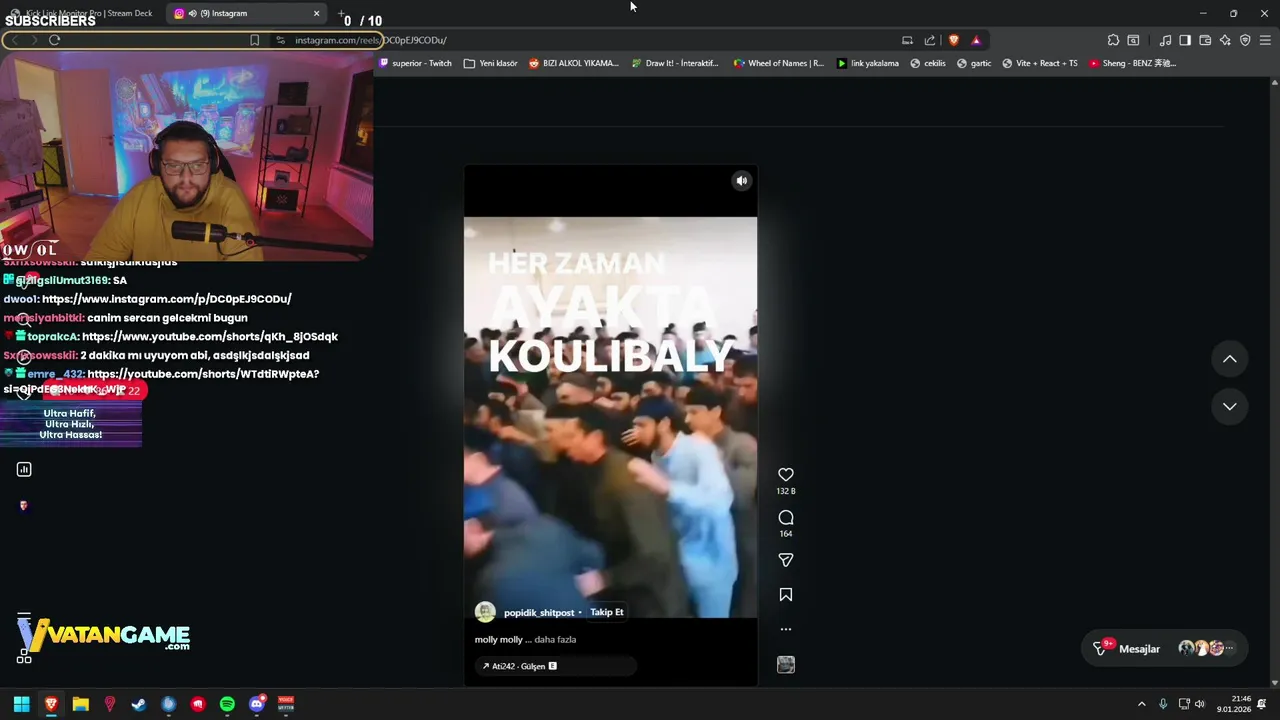The image size is (1280, 720).
Task: Open volume control in system tray
Action: tap(1200, 704)
